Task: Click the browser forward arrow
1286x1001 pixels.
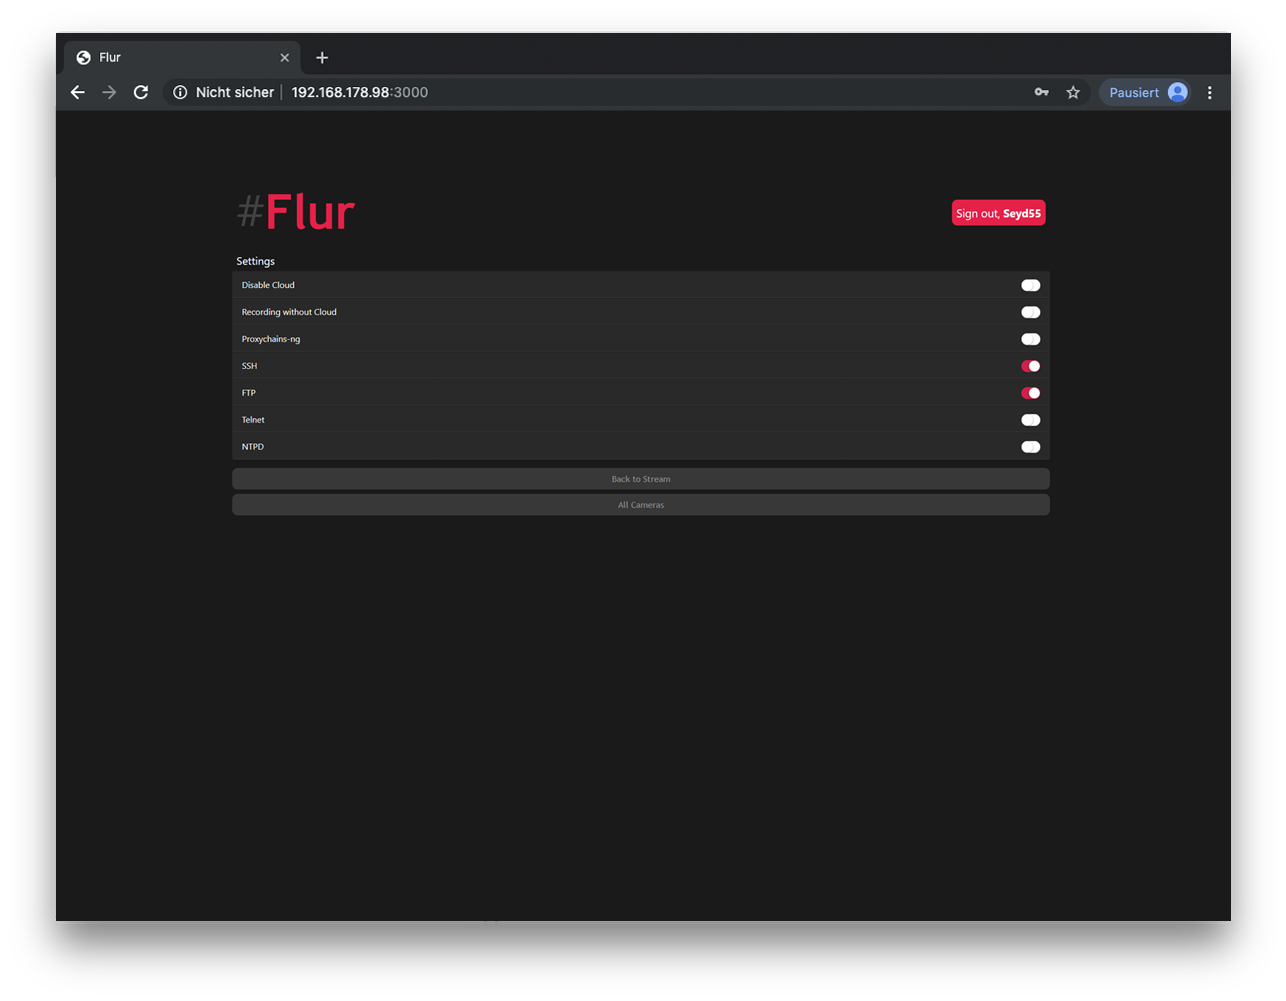Action: click(x=109, y=92)
